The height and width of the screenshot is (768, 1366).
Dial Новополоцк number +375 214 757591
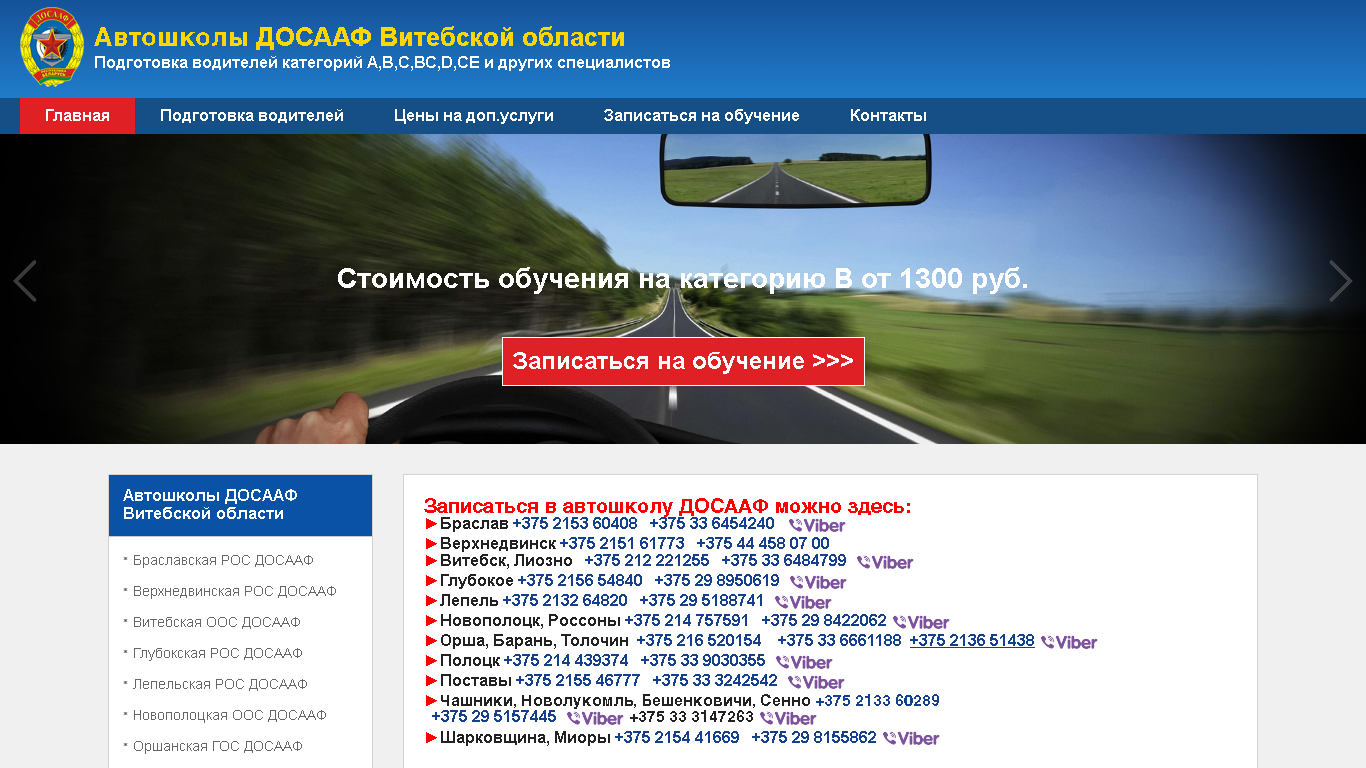click(687, 620)
